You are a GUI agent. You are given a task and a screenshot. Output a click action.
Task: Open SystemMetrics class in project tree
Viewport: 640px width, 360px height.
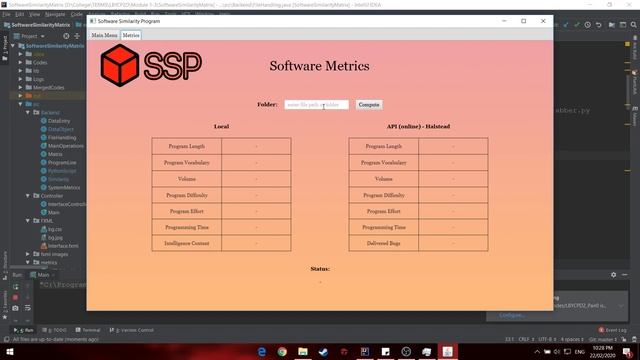tap(64, 188)
